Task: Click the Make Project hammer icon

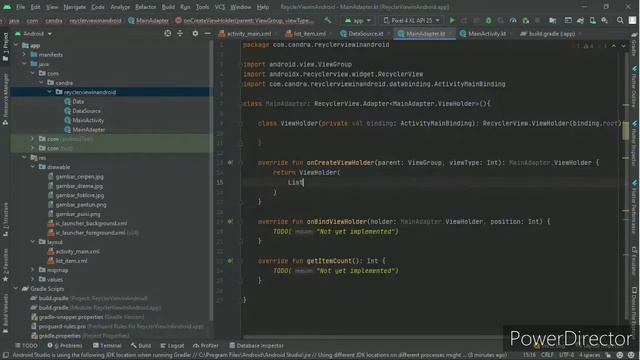Action: [328, 20]
